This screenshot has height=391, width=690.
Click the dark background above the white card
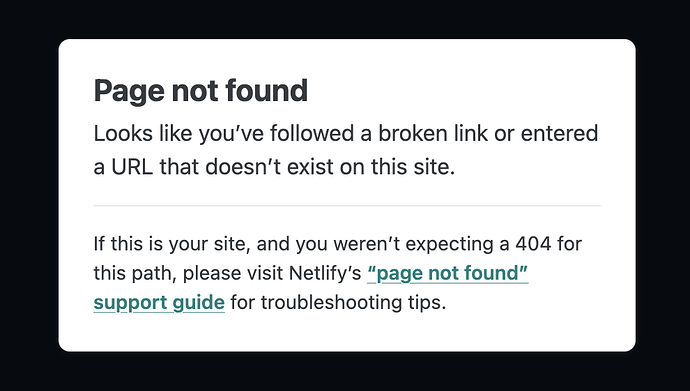coord(345,18)
